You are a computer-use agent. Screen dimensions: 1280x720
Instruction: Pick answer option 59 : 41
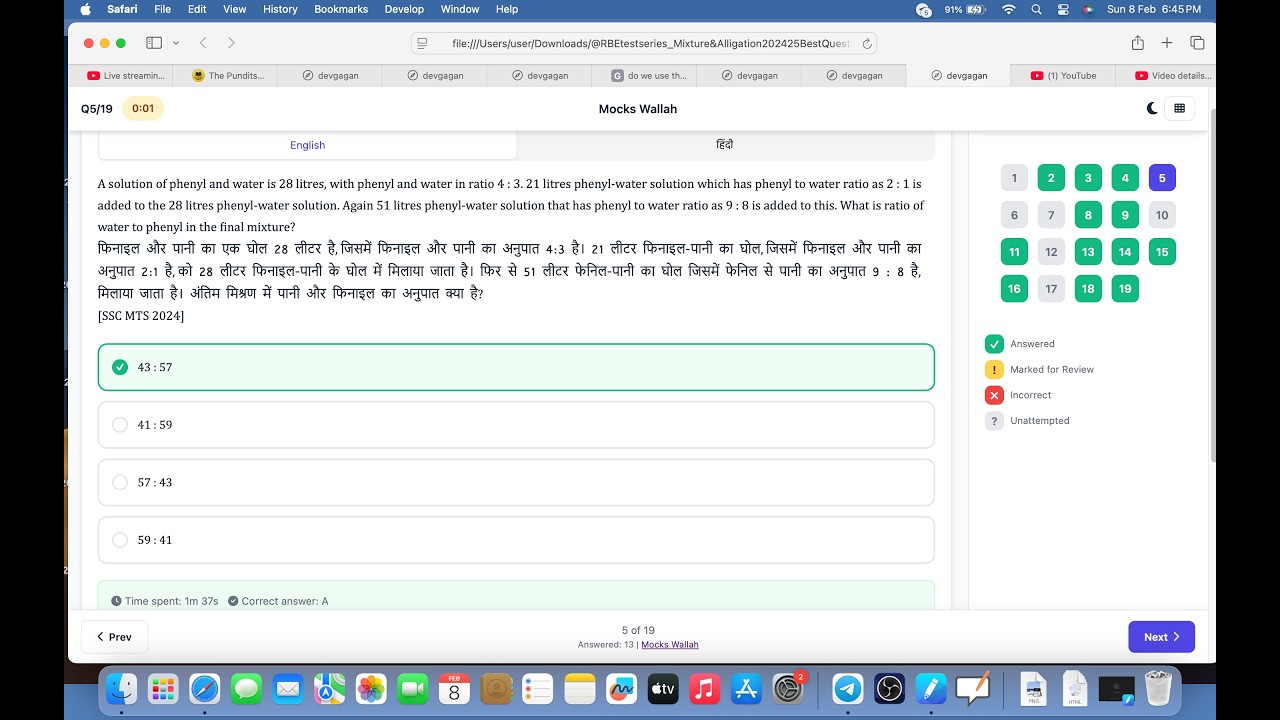(516, 540)
